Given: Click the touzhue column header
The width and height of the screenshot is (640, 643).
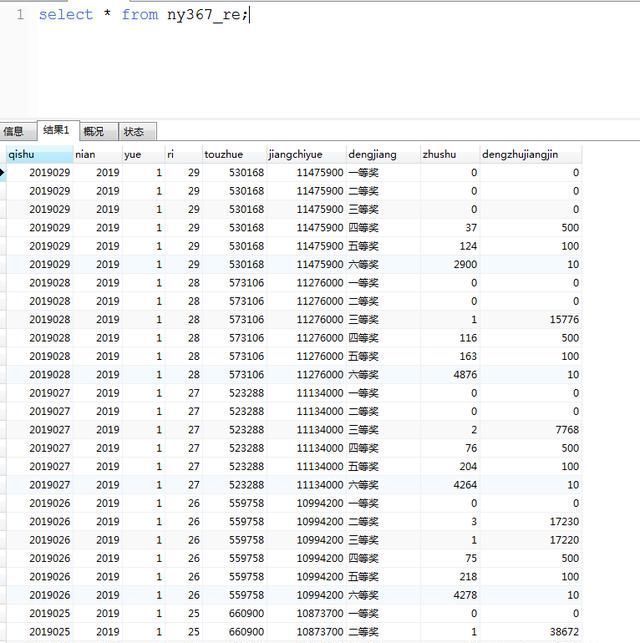Looking at the screenshot, I should point(233,154).
